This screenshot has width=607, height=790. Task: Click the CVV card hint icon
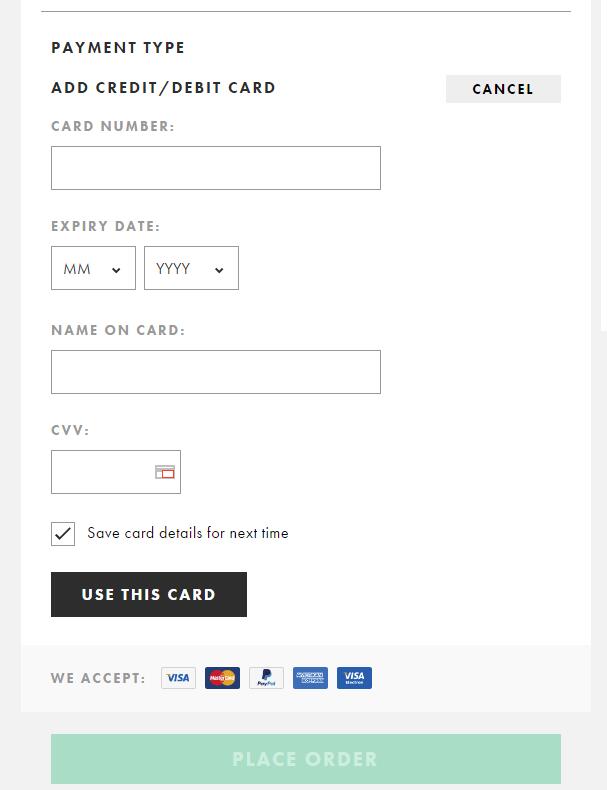pos(165,472)
